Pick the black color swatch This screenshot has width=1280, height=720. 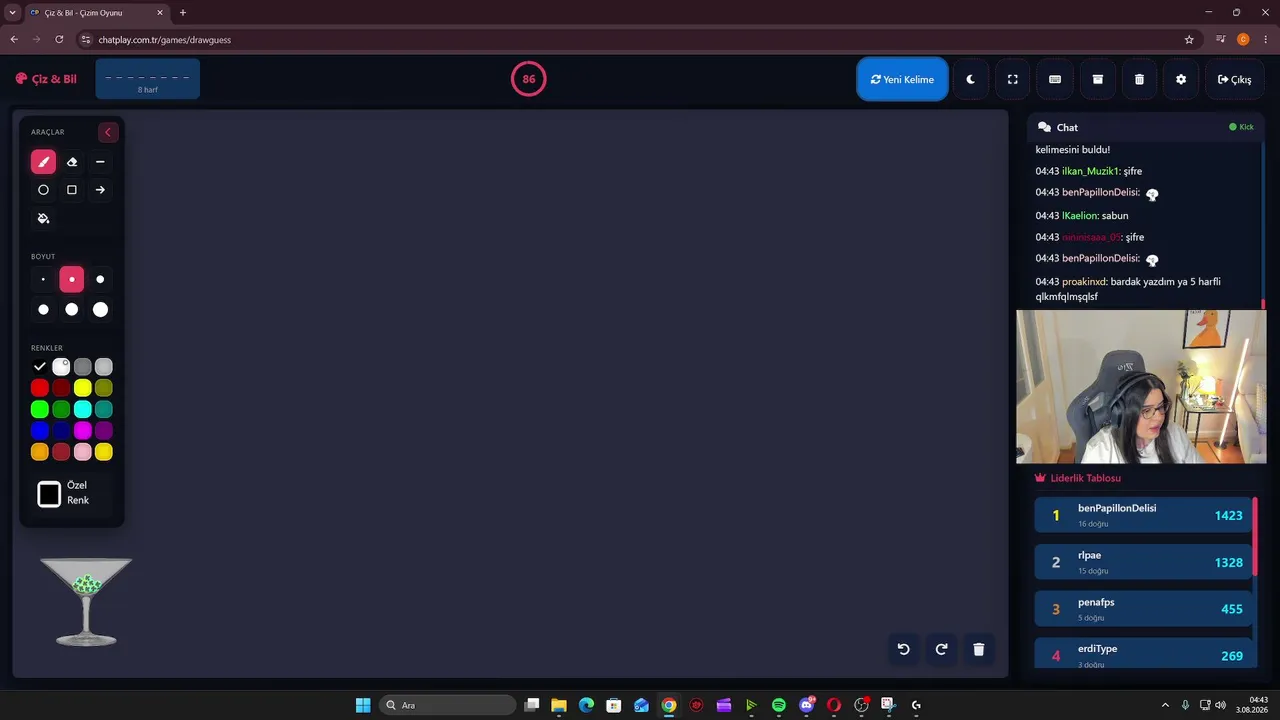[40, 367]
